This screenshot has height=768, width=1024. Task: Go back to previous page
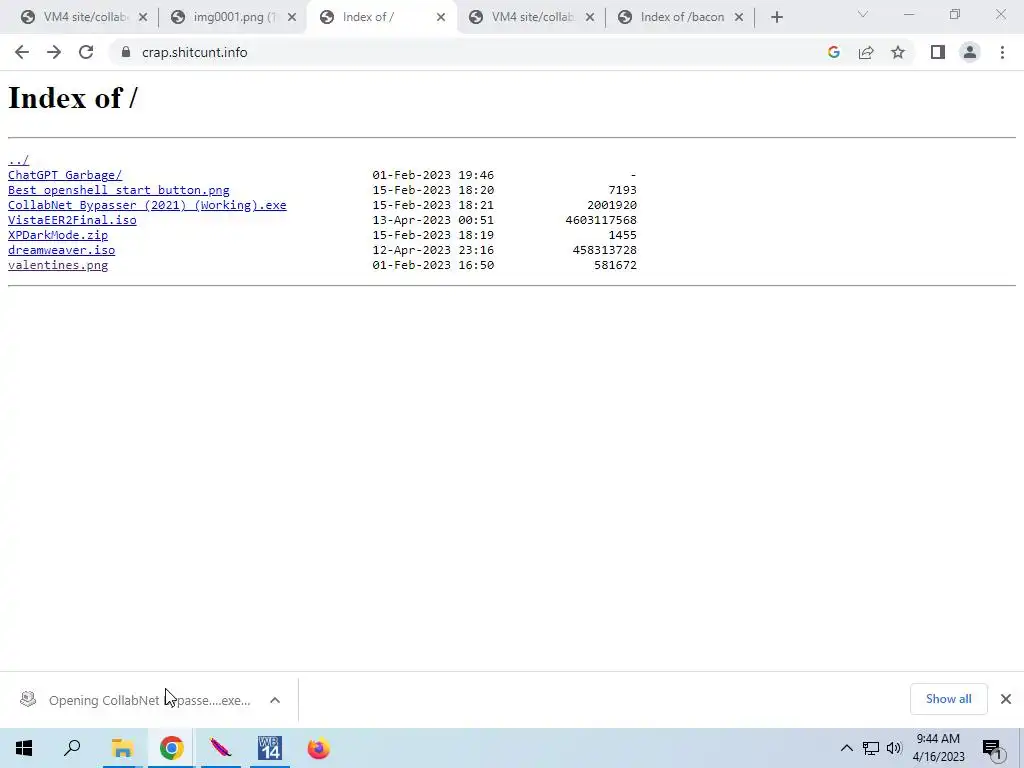pyautogui.click(x=22, y=52)
